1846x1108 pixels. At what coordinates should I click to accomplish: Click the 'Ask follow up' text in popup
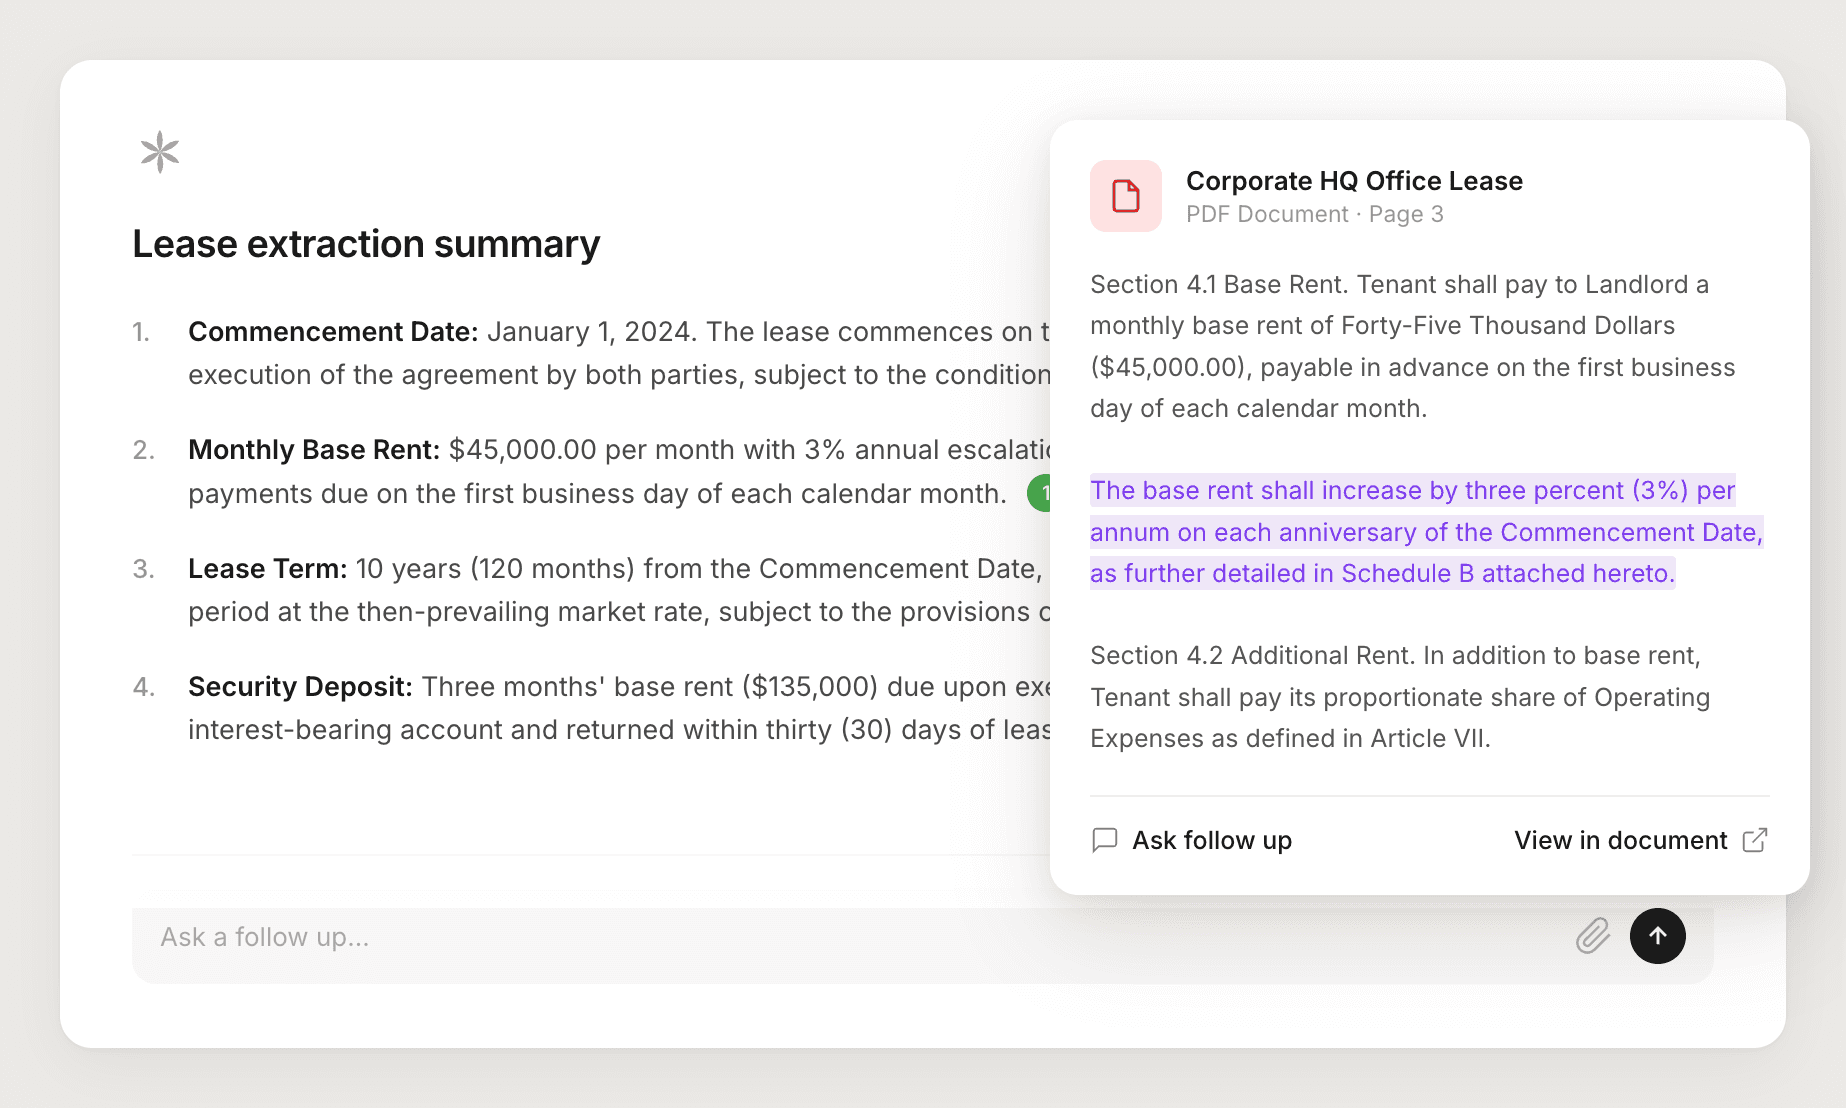pyautogui.click(x=1211, y=840)
